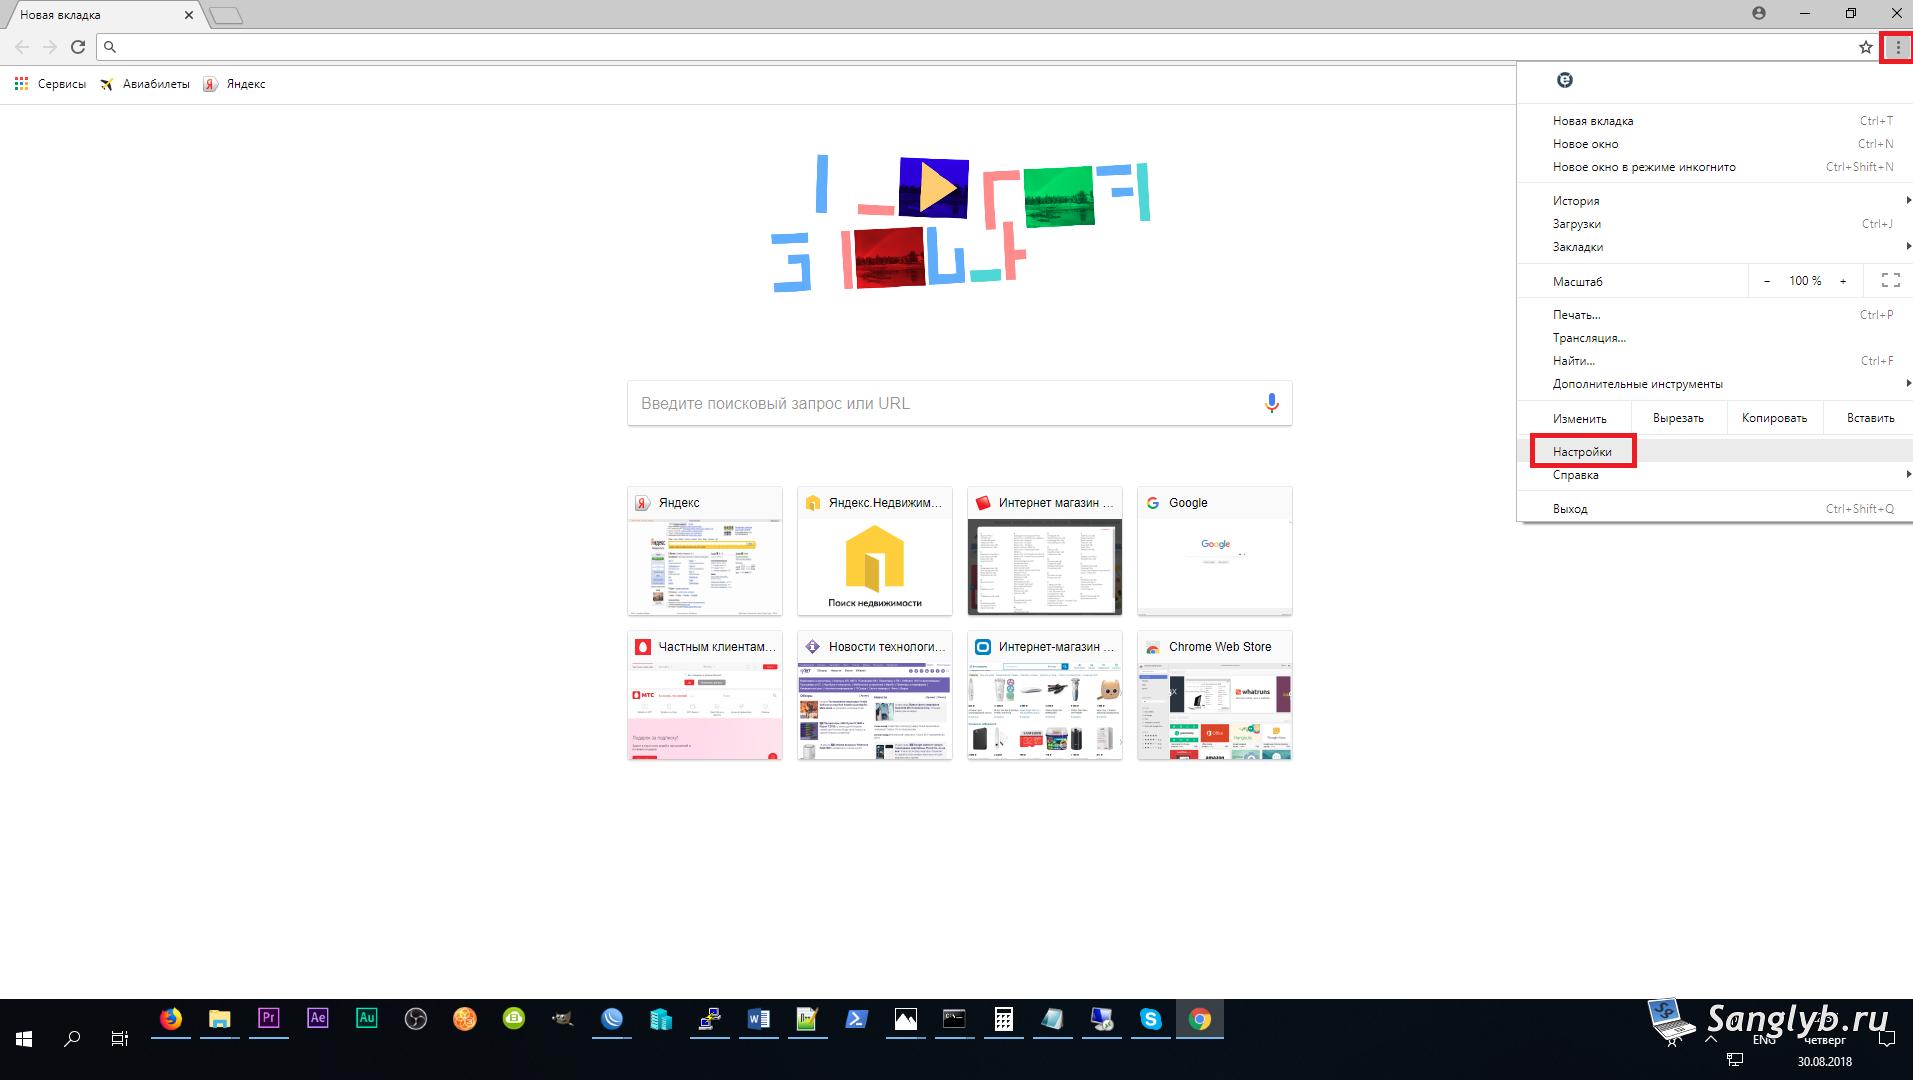Expand Дополнительные инструменты submenu
The image size is (1913, 1080).
tap(1714, 384)
